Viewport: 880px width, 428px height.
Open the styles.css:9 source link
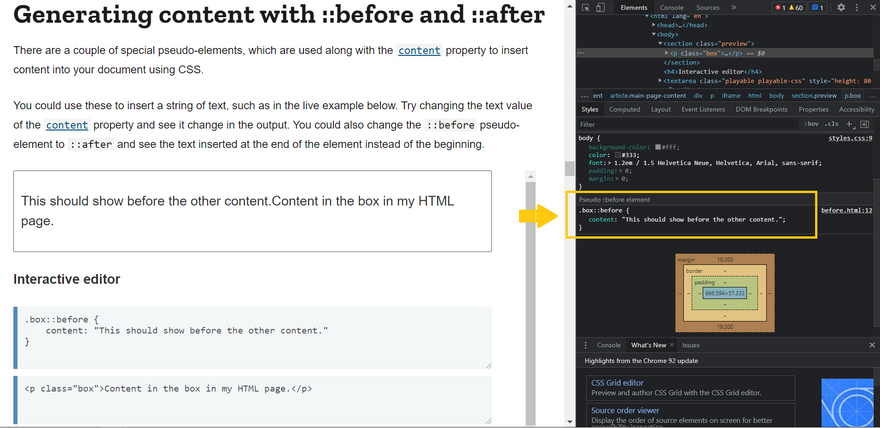pos(851,137)
